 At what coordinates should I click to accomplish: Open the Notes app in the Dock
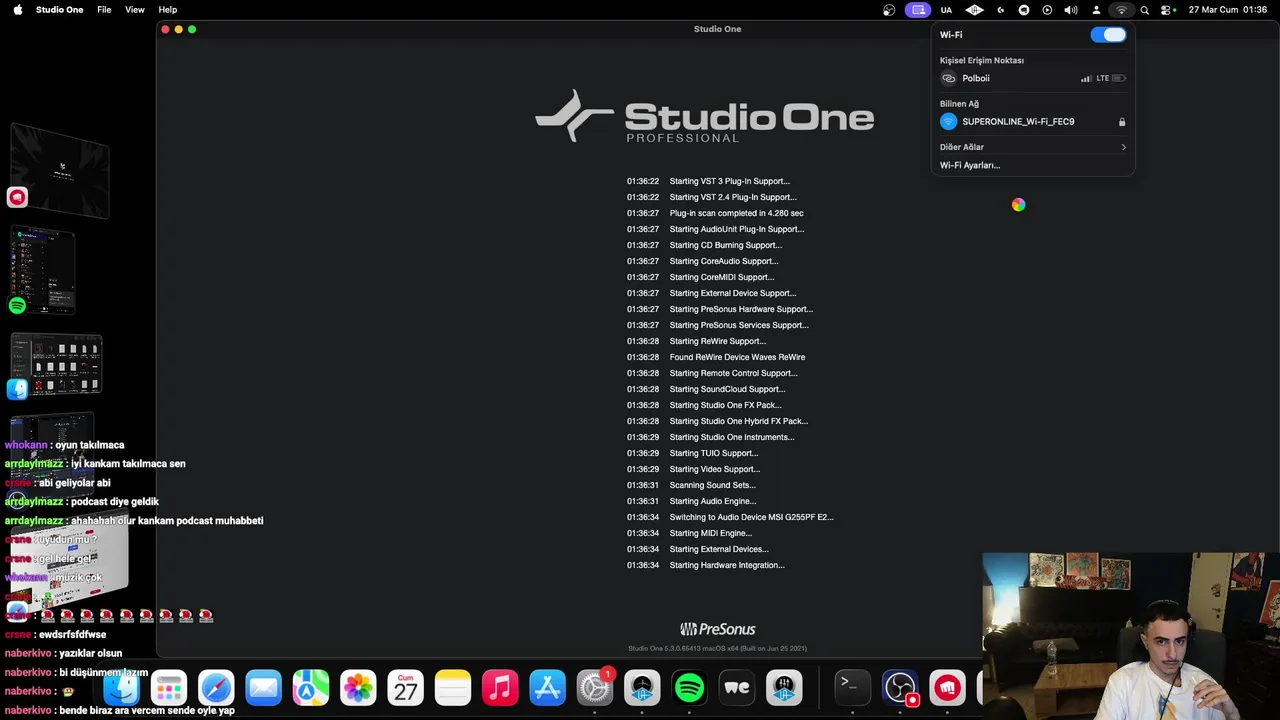coord(453,688)
